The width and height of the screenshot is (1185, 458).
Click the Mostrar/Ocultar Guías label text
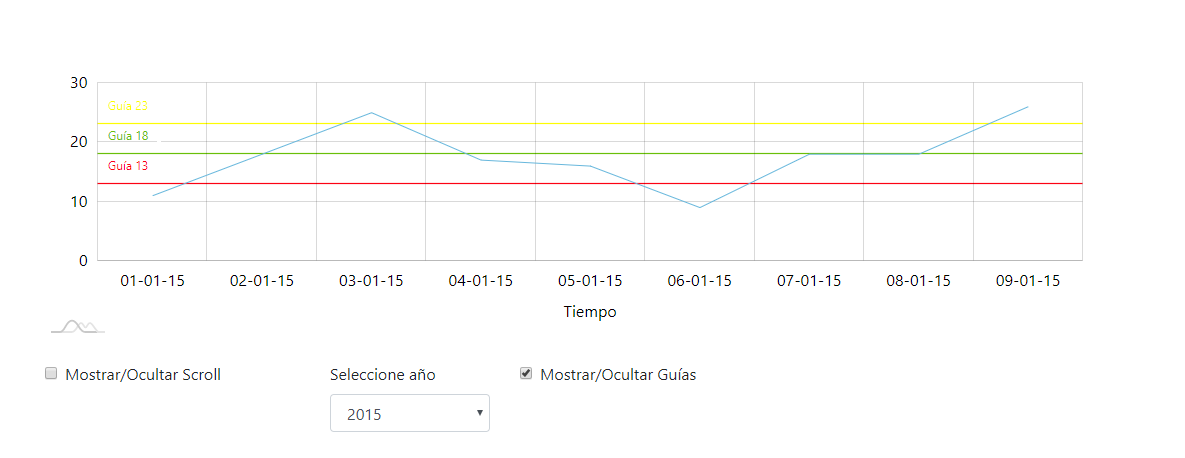(618, 375)
